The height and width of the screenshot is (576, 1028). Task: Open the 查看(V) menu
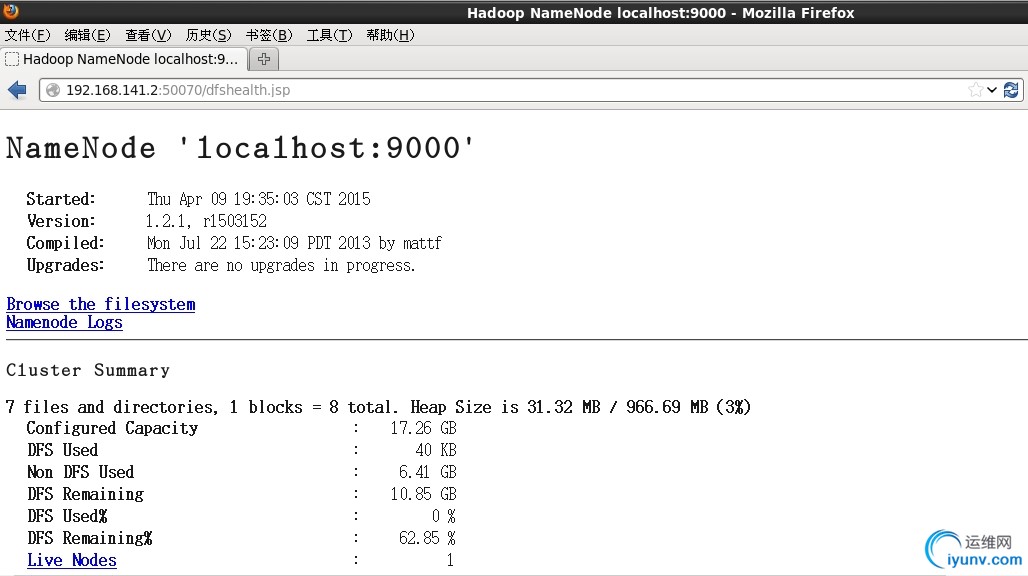148,35
